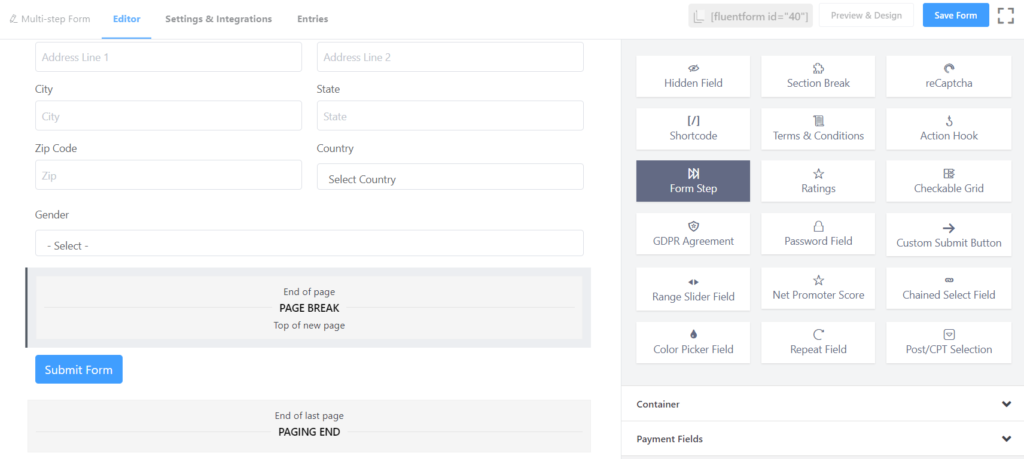Select the Form Step element
The height and width of the screenshot is (459, 1024).
[693, 181]
